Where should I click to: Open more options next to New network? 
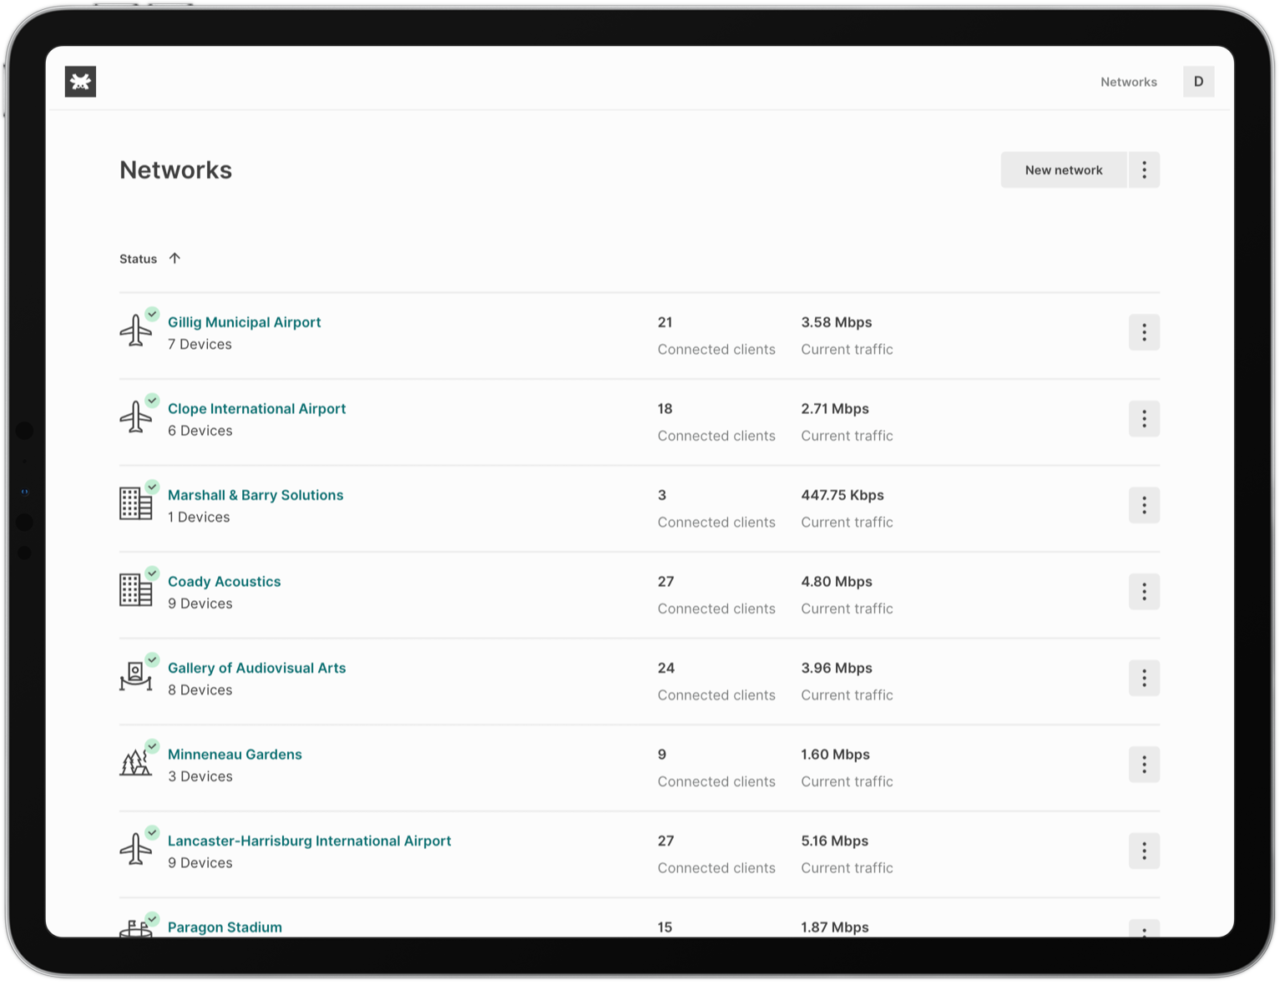[x=1144, y=170]
